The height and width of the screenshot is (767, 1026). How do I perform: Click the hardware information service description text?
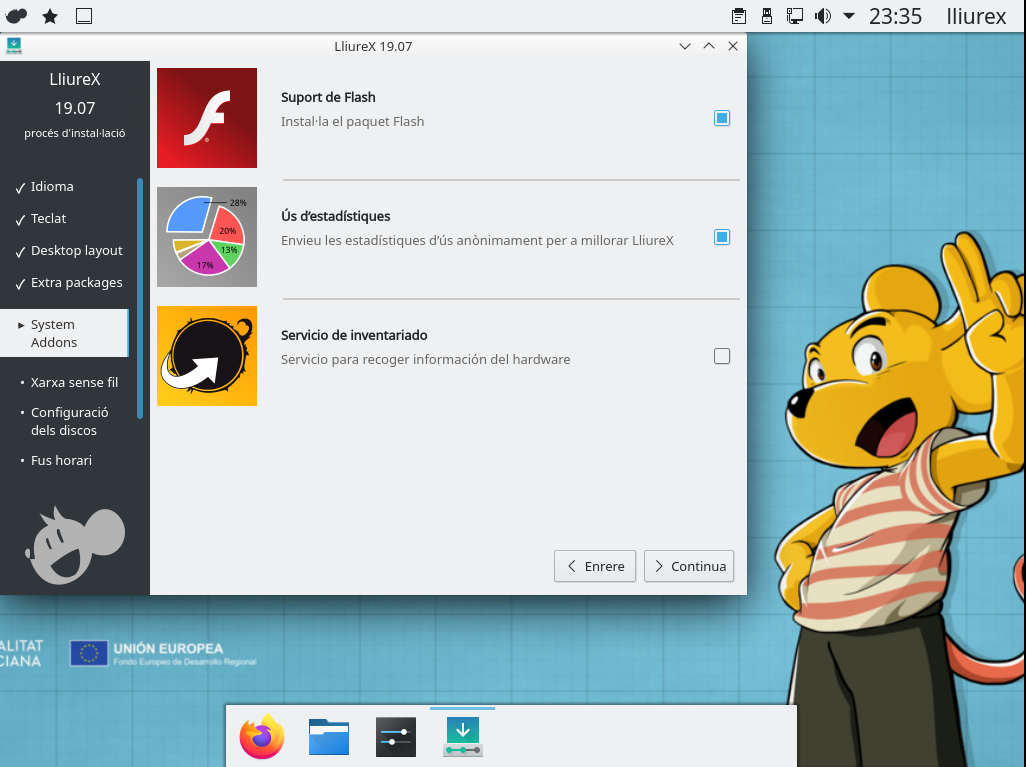coord(425,360)
